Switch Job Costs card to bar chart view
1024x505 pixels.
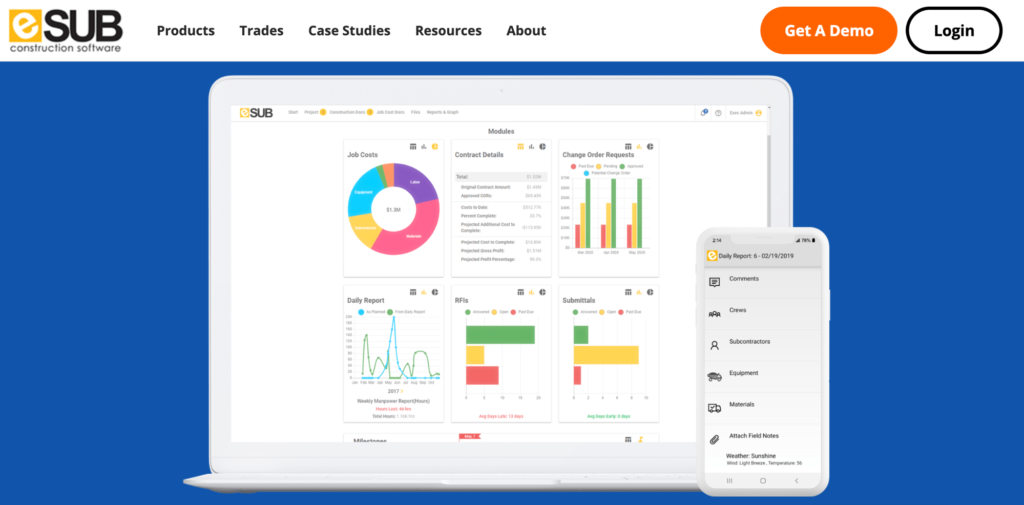tap(424, 146)
